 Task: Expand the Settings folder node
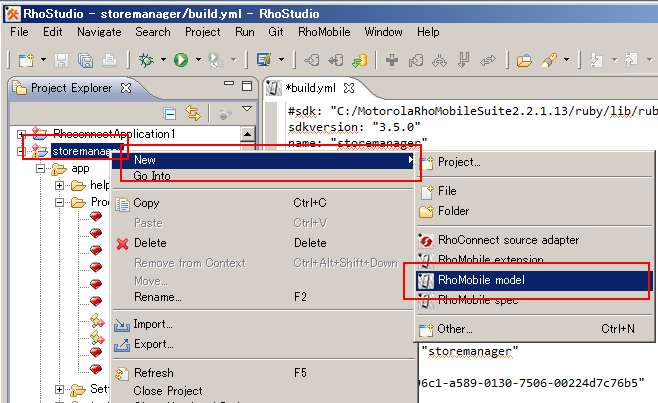(x=60, y=390)
